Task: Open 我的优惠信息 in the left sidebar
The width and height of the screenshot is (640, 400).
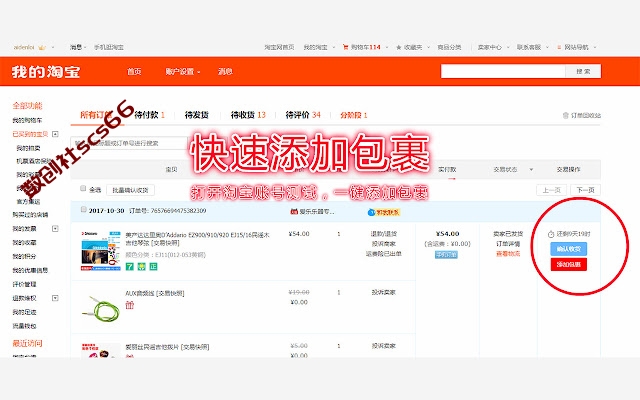Action: (x=30, y=270)
